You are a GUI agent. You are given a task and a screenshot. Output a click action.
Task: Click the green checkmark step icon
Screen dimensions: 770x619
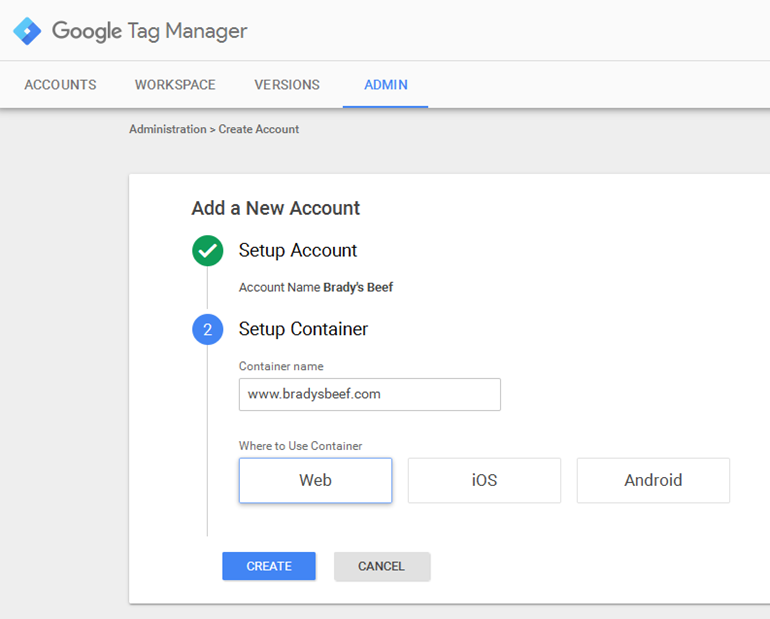(x=208, y=251)
